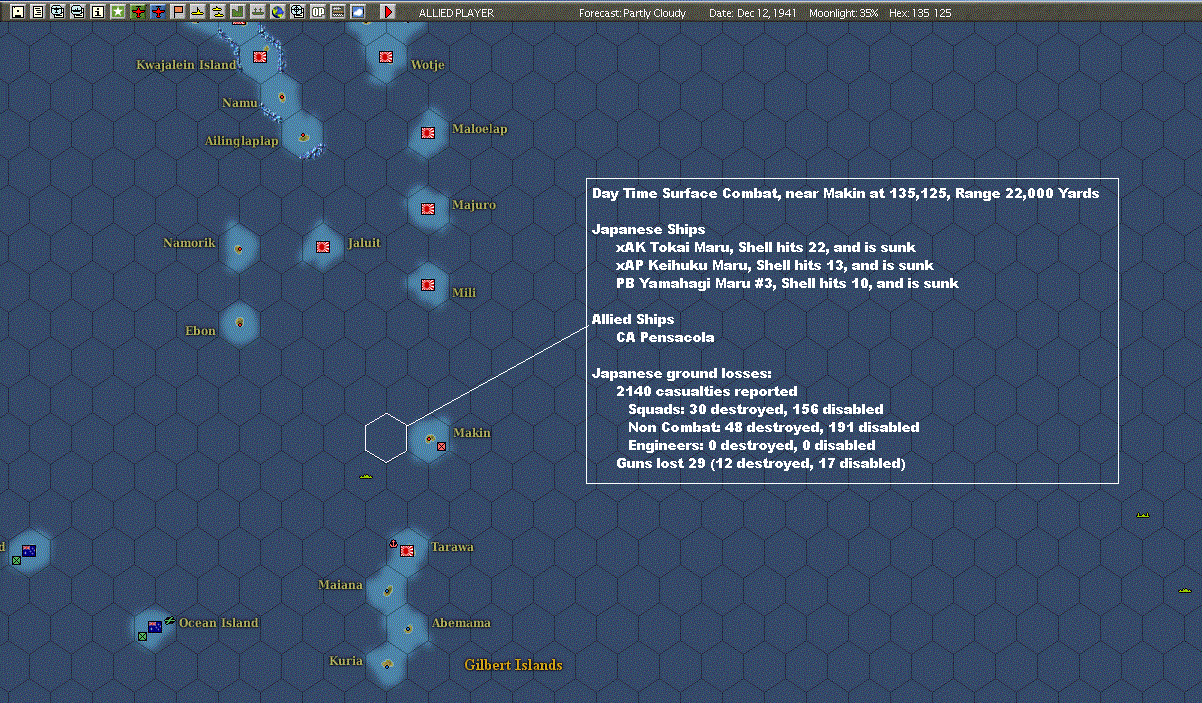Image resolution: width=1202 pixels, height=703 pixels.
Task: Select the Japanese base flag at Jaluit
Action: point(323,247)
